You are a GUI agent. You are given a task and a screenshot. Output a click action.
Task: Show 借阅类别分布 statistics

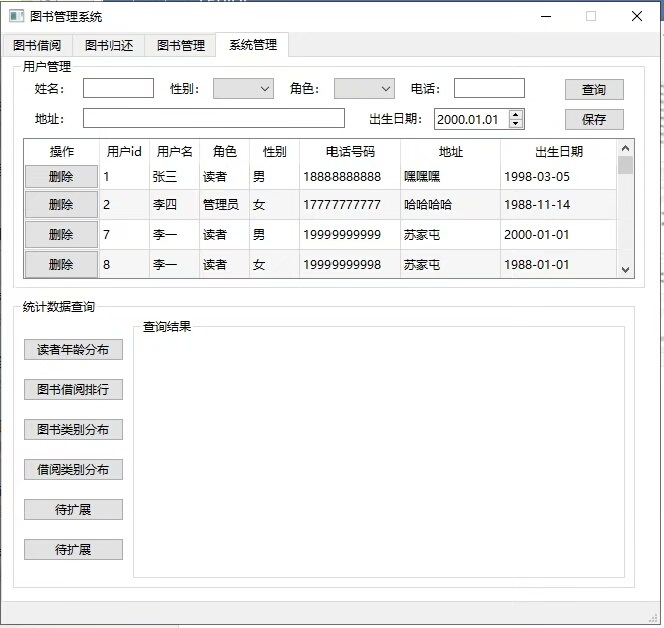coord(73,470)
